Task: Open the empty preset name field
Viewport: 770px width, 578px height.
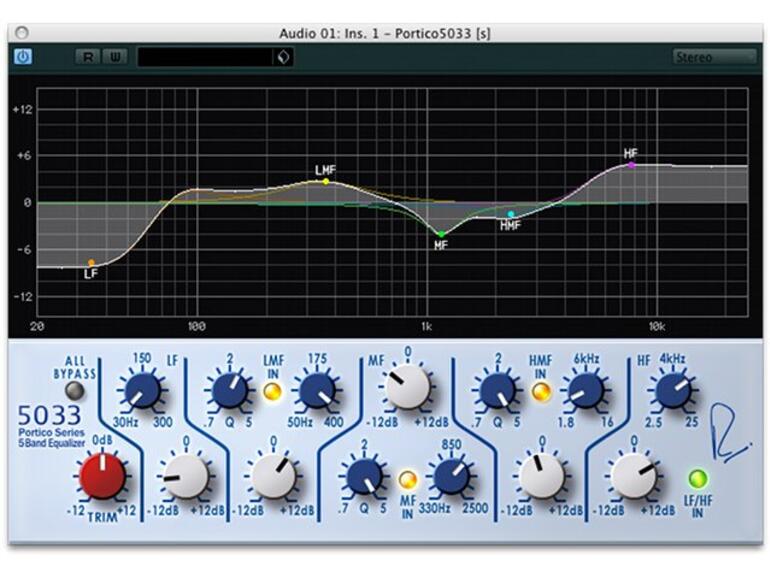Action: [x=205, y=57]
